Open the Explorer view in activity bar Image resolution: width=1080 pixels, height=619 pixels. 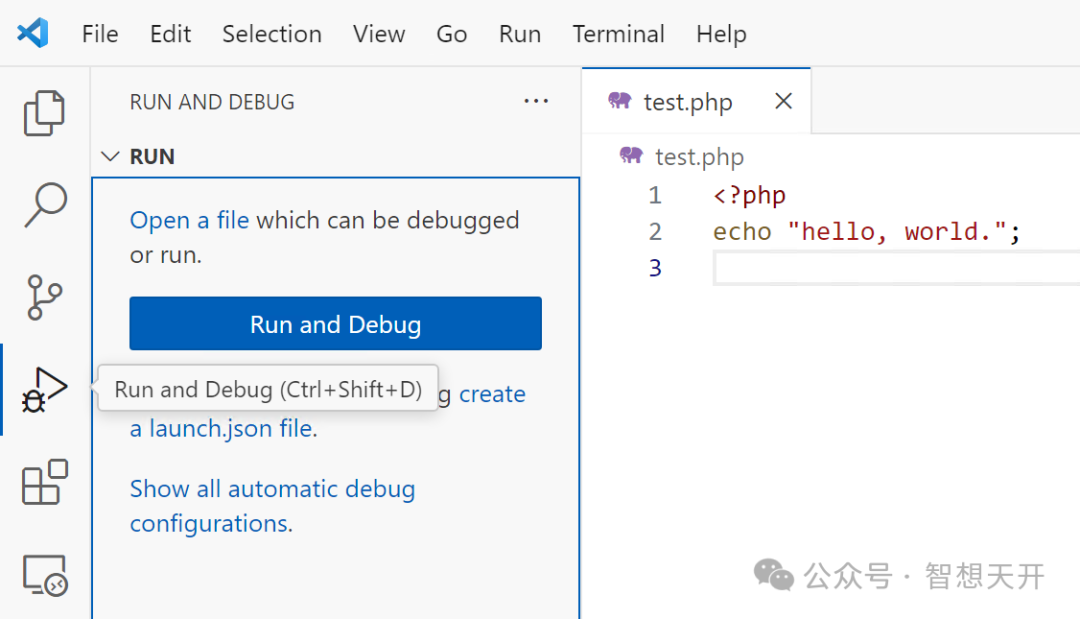pyautogui.click(x=44, y=112)
